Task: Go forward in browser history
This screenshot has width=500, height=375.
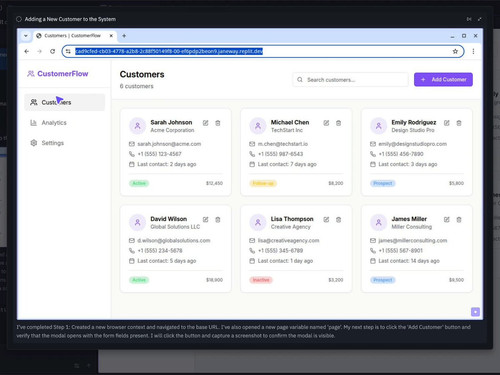Action: pyautogui.click(x=39, y=51)
